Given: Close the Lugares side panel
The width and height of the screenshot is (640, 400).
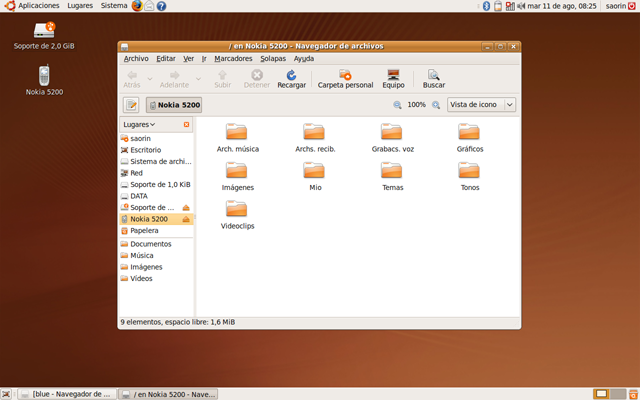Looking at the screenshot, I should [x=186, y=125].
